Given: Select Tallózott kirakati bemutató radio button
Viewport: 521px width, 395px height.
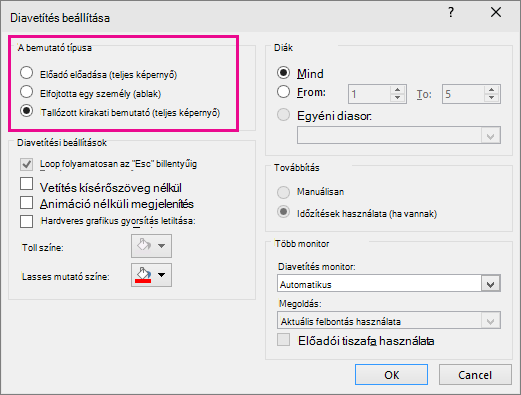Looking at the screenshot, I should coord(26,111).
